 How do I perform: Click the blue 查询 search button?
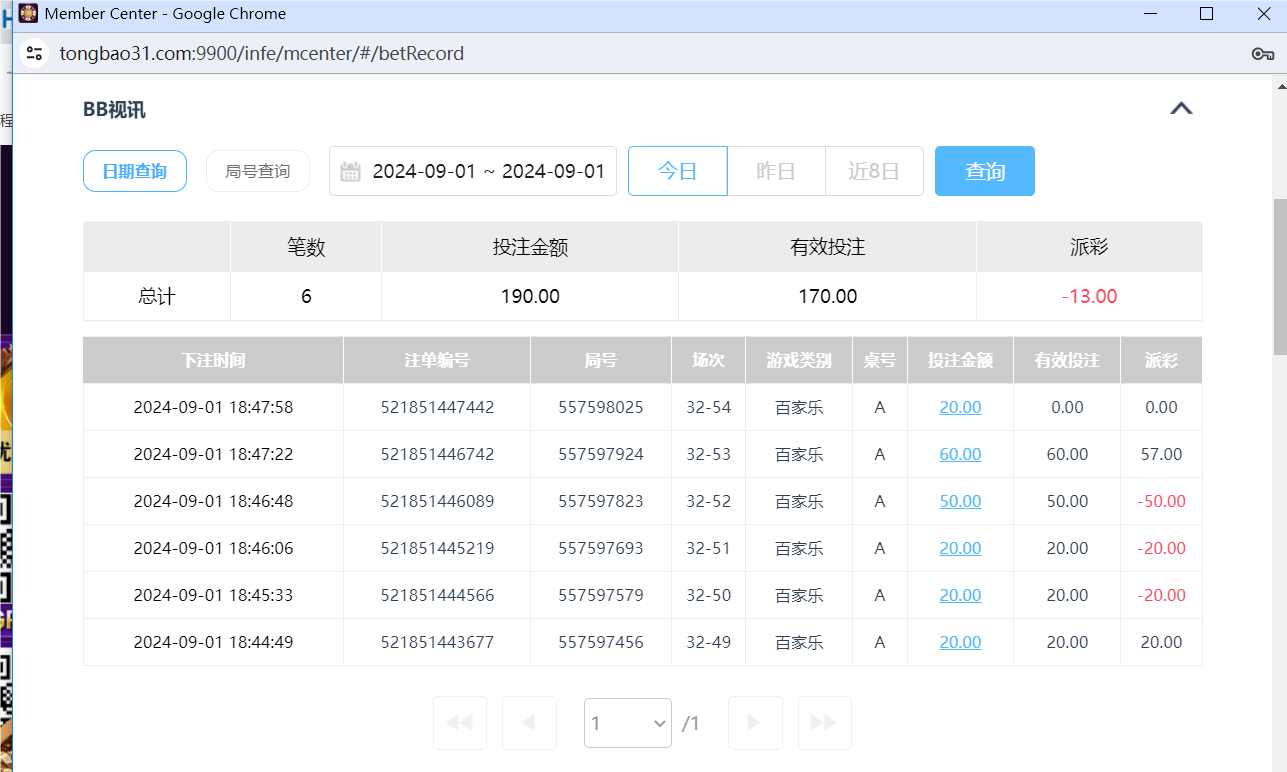click(x=984, y=171)
